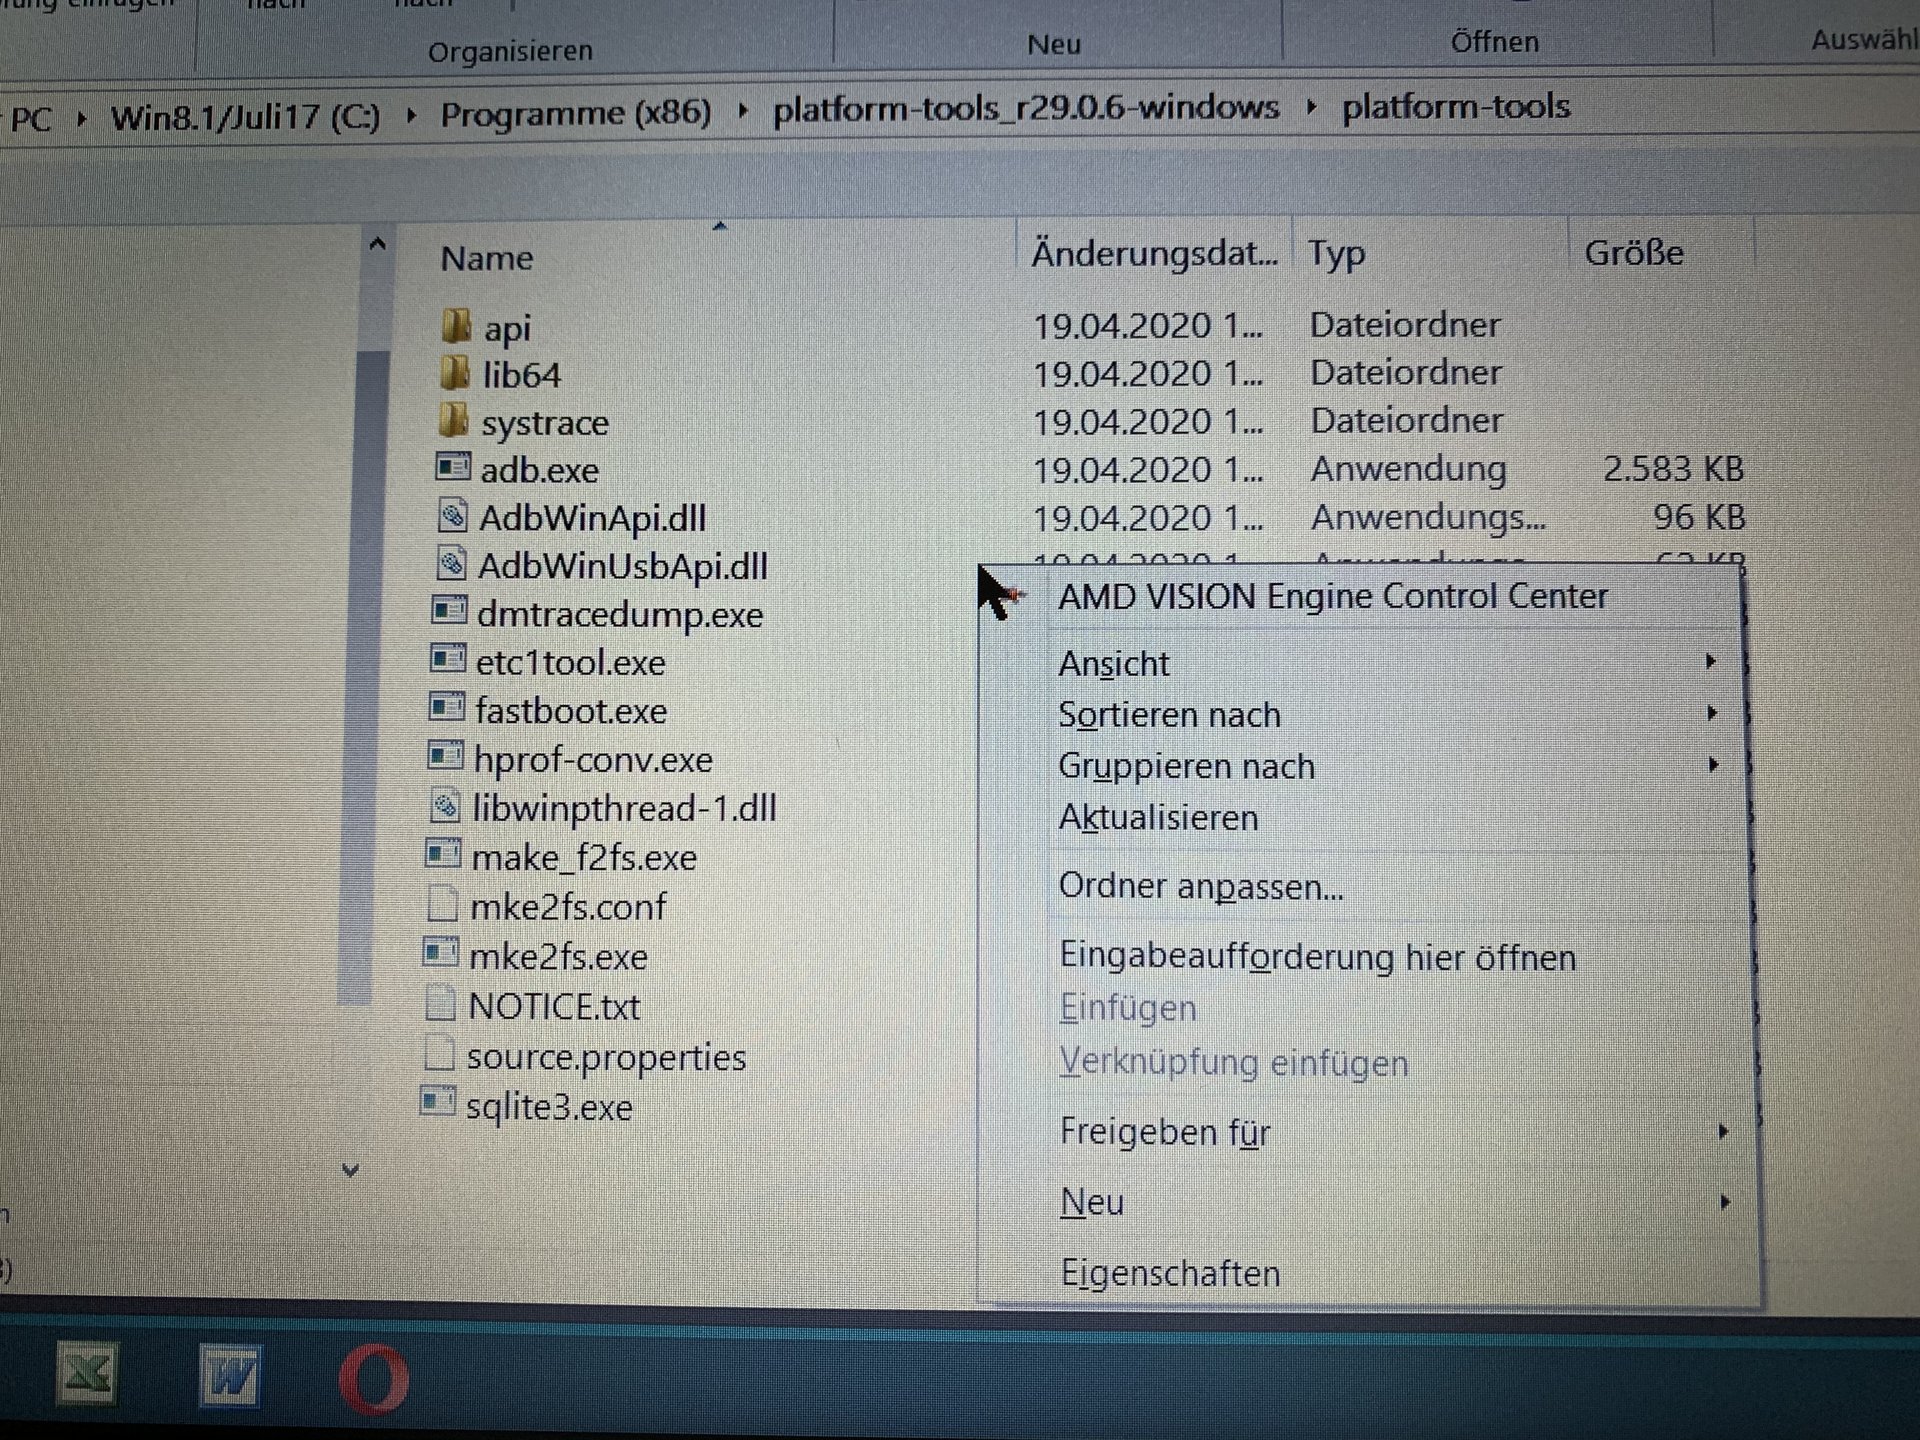
Task: Click the adb.exe application icon
Action: point(453,467)
